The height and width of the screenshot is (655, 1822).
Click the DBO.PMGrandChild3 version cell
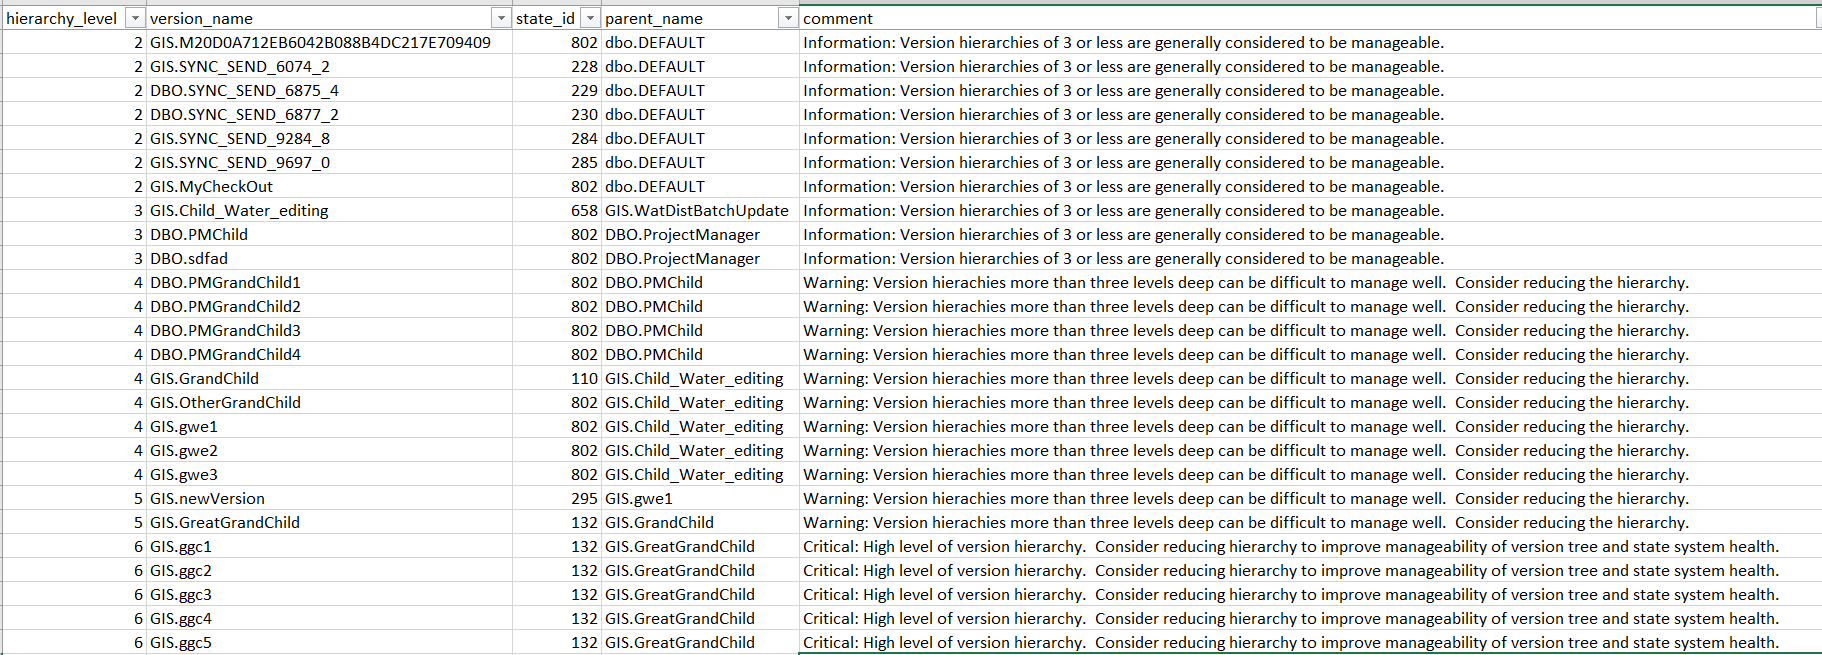[x=329, y=330]
